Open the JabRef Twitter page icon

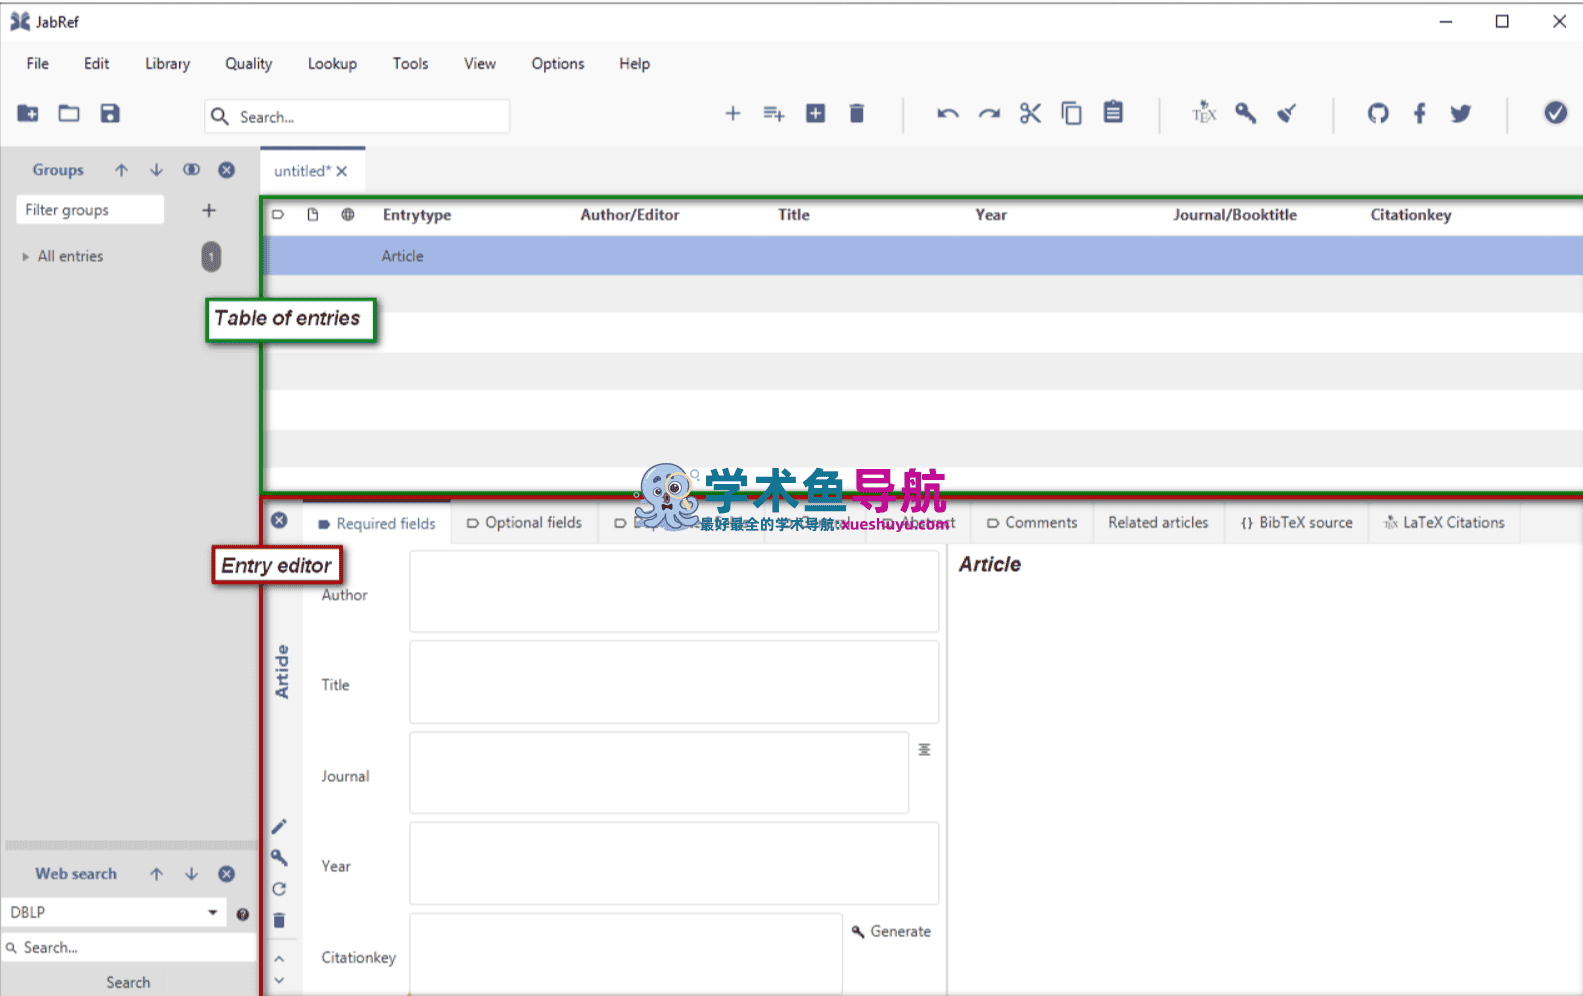coord(1461,114)
